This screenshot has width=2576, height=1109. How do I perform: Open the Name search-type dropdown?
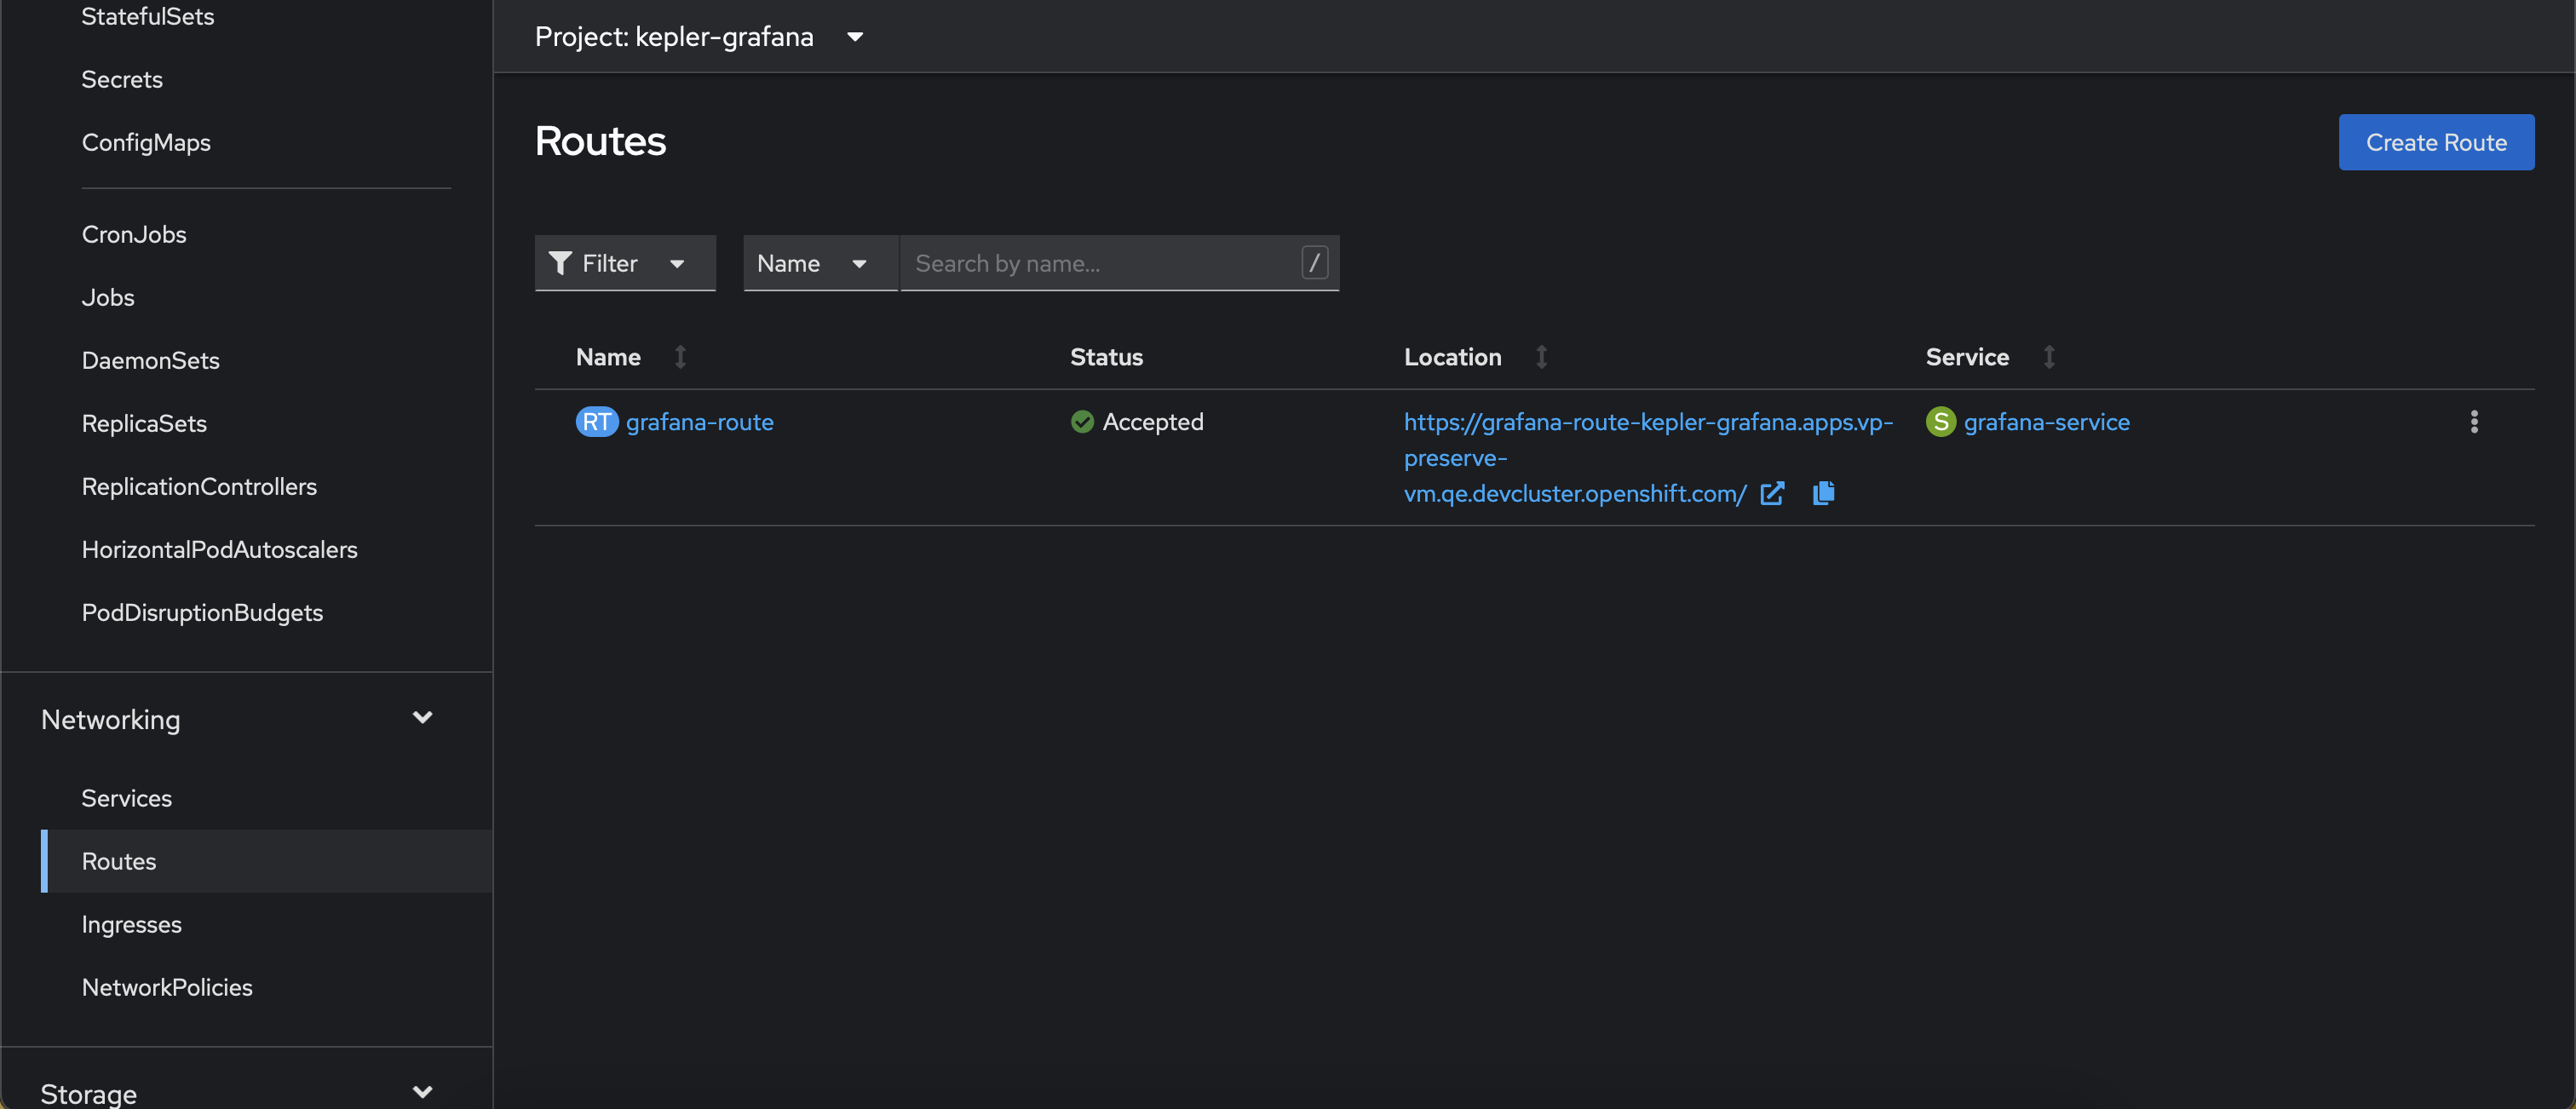pyautogui.click(x=819, y=263)
